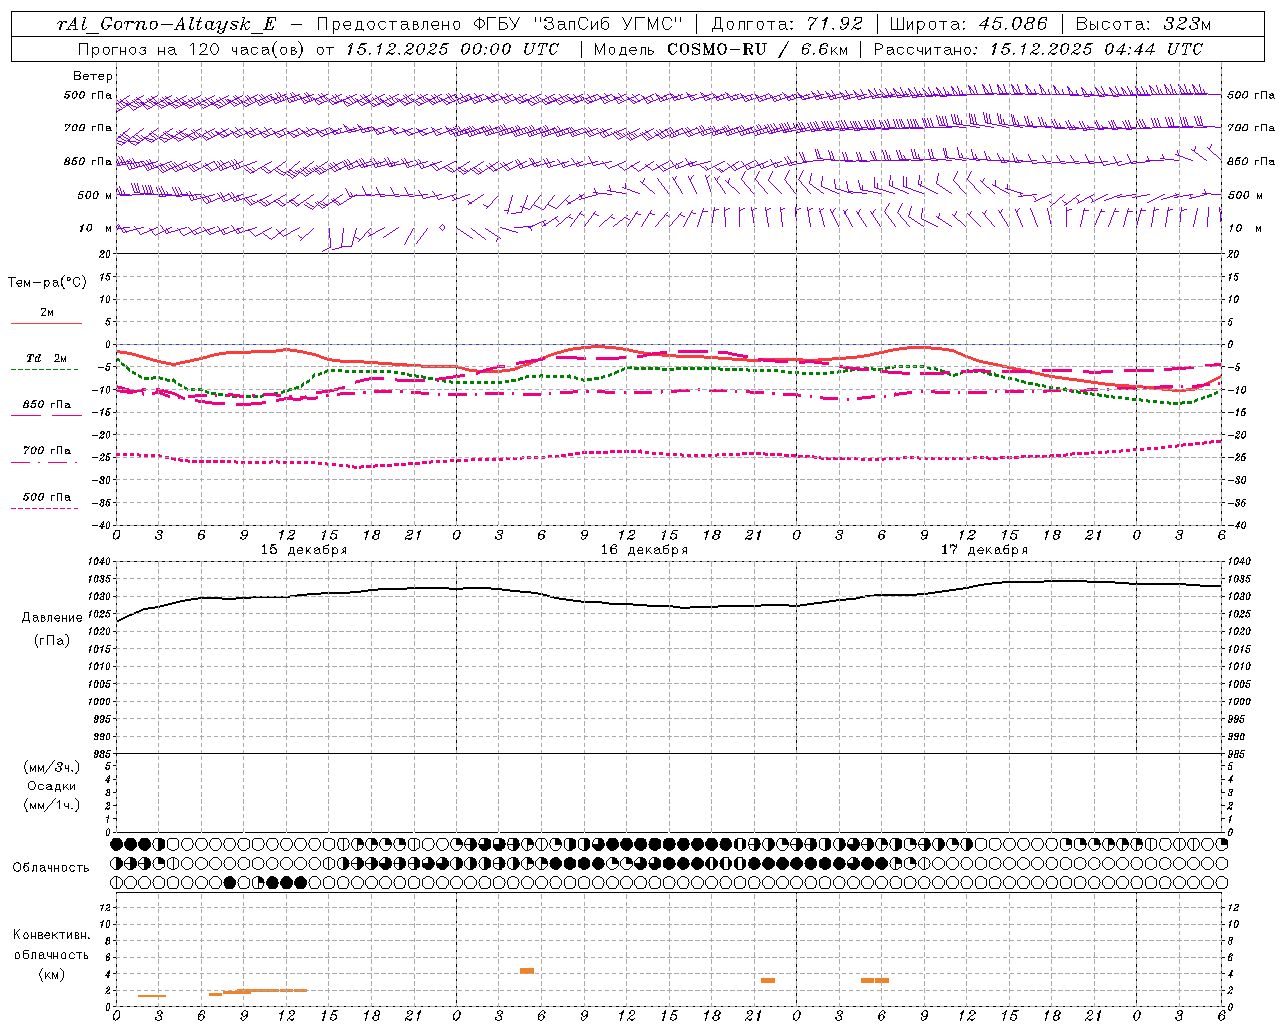Click the calculated time Рассчитано: 15.12.2025 04:44 UTC
This screenshot has height=1024, width=1280.
pos(1038,49)
